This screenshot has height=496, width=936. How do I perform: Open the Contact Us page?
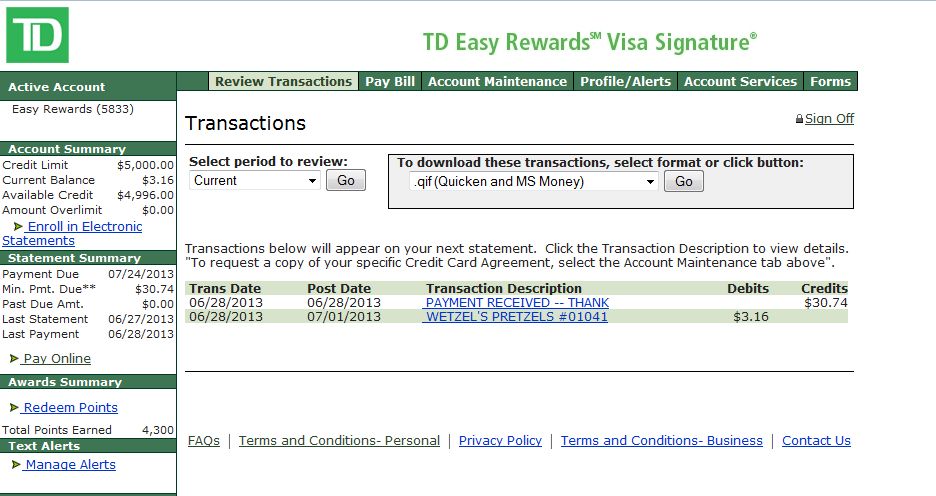[816, 441]
